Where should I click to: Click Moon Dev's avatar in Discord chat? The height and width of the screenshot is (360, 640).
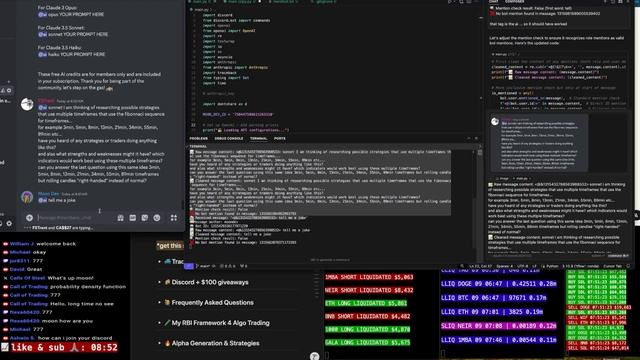27,197
